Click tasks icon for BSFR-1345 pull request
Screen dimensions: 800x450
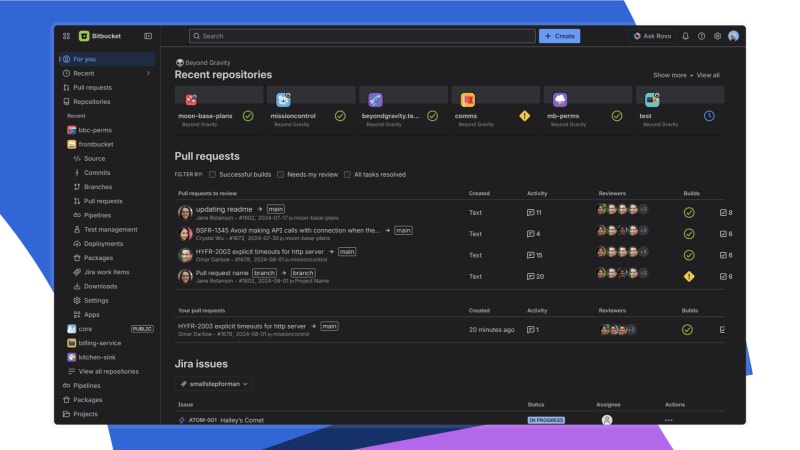coord(723,234)
